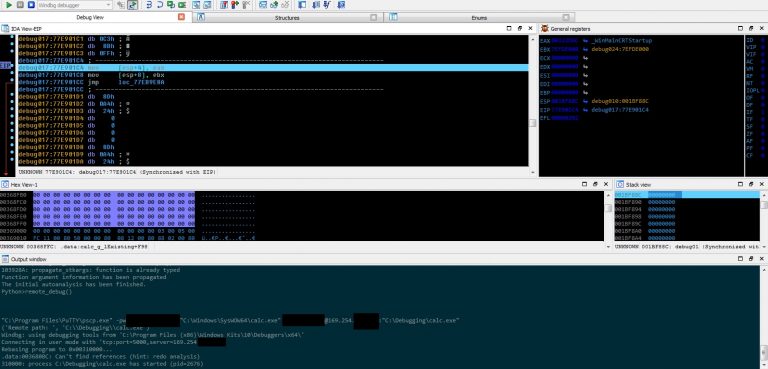Click the Step into toolbar icon
768x369 pixels.
[149, 5]
